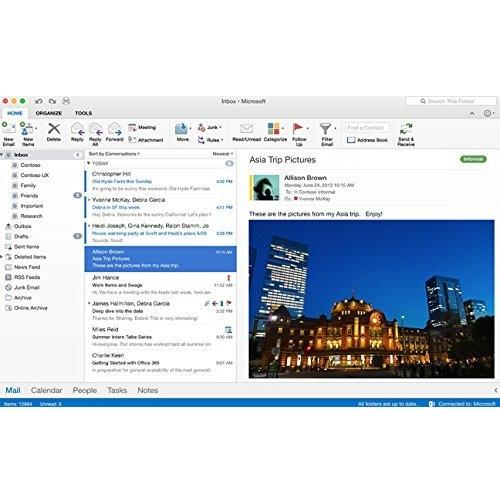Collapse the Today group triangle

coord(89,163)
